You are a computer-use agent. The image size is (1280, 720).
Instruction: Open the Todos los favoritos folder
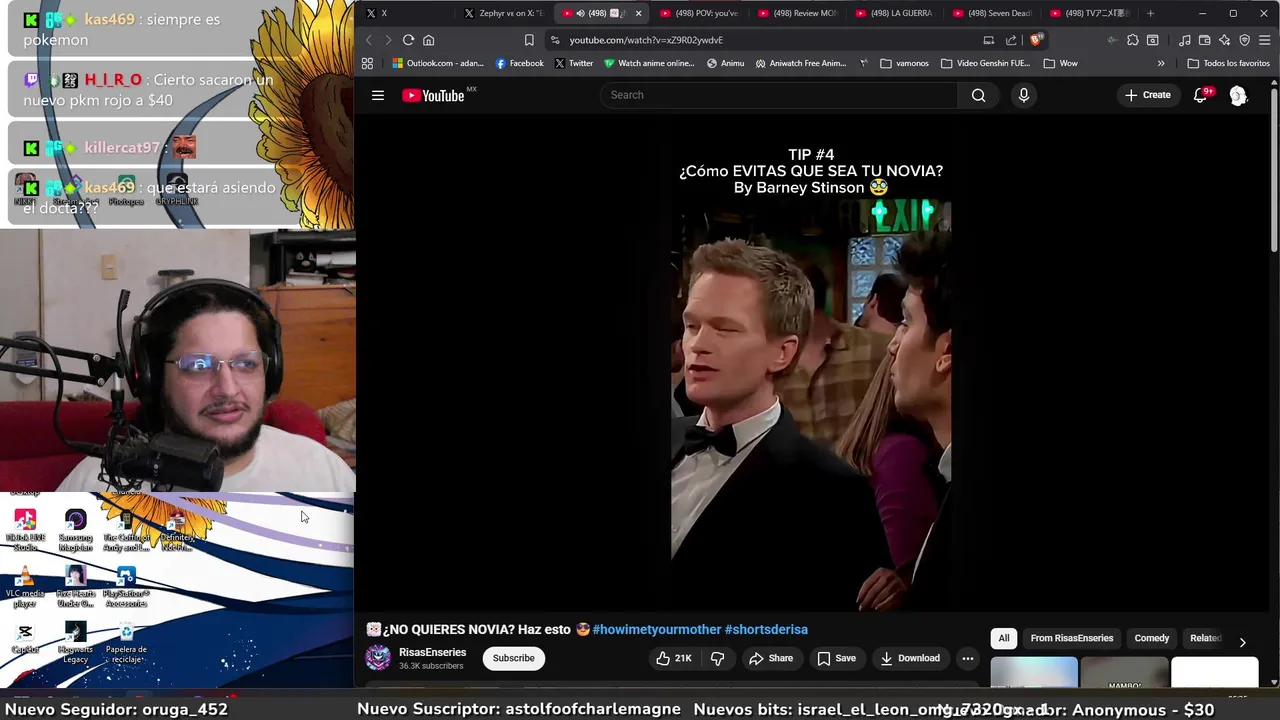point(1228,63)
